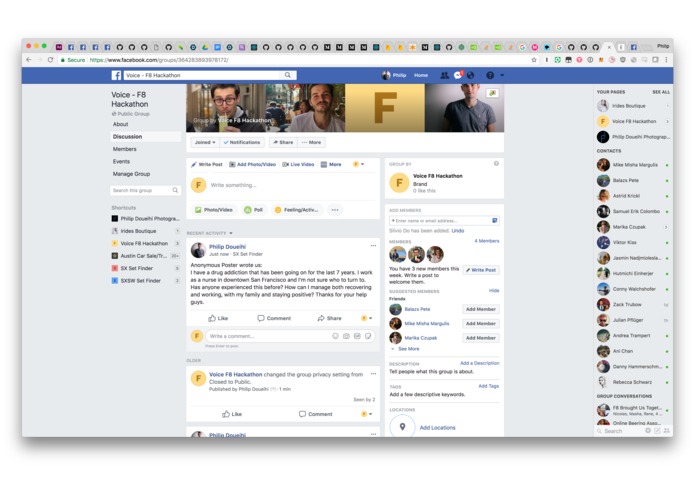Screen dimensions: 695x494
Task: Open Manage Group
Action: (131, 174)
